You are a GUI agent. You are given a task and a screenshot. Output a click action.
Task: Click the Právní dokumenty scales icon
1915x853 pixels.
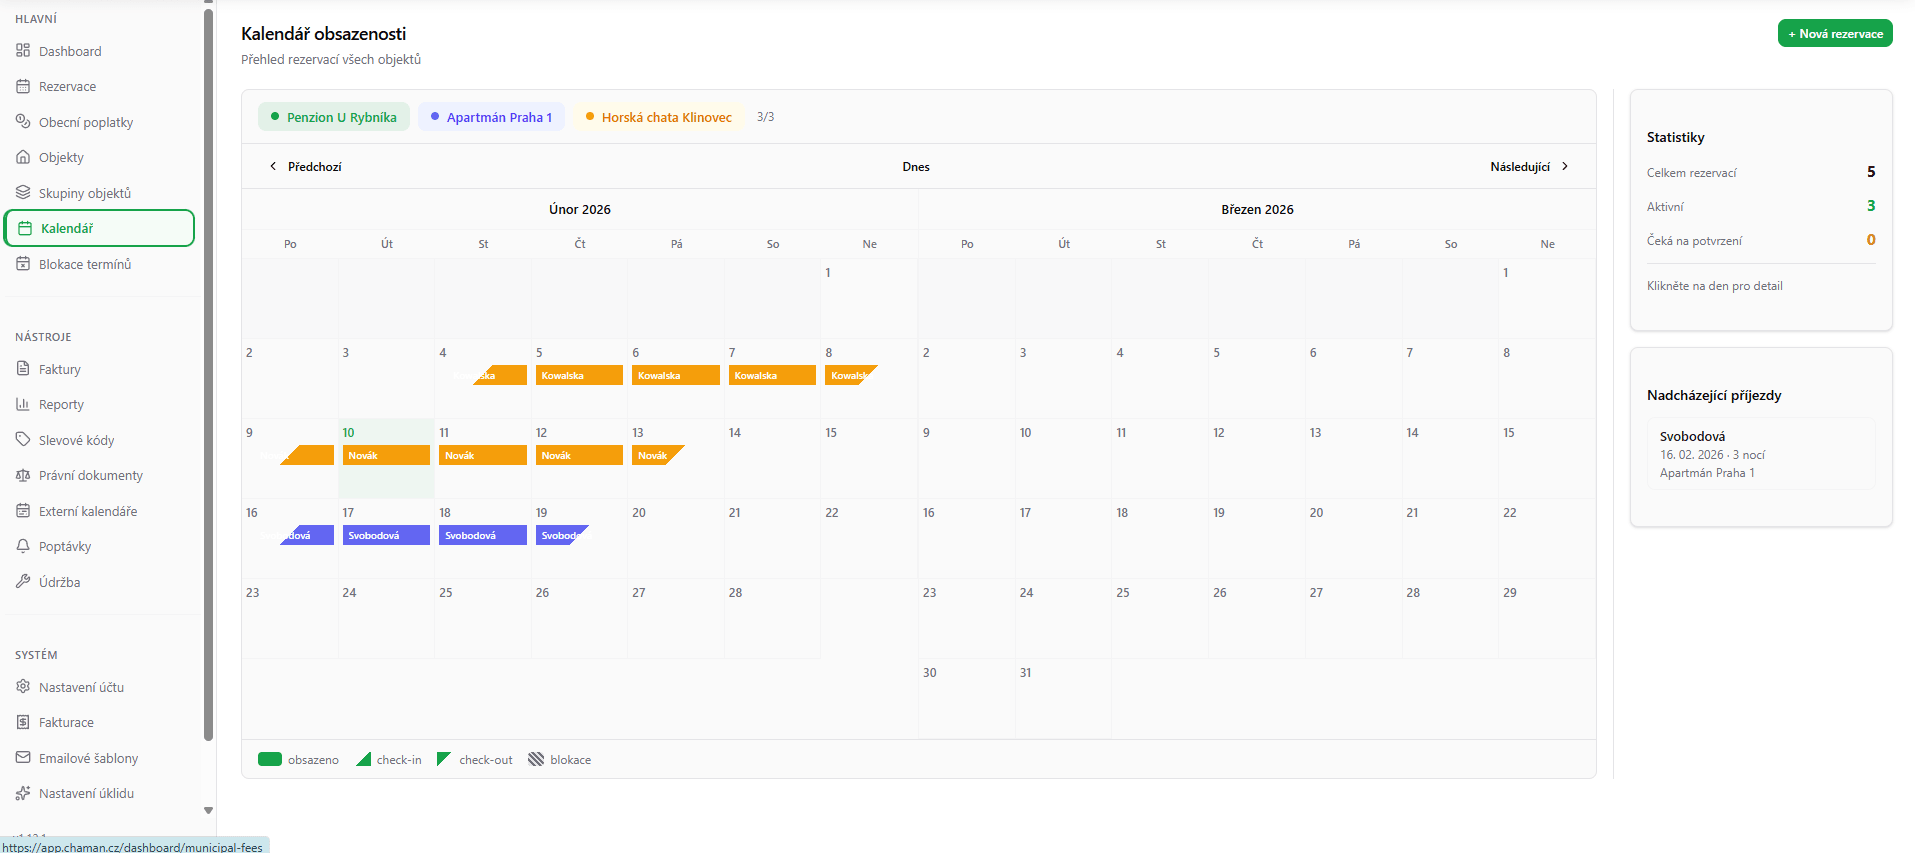[23, 475]
